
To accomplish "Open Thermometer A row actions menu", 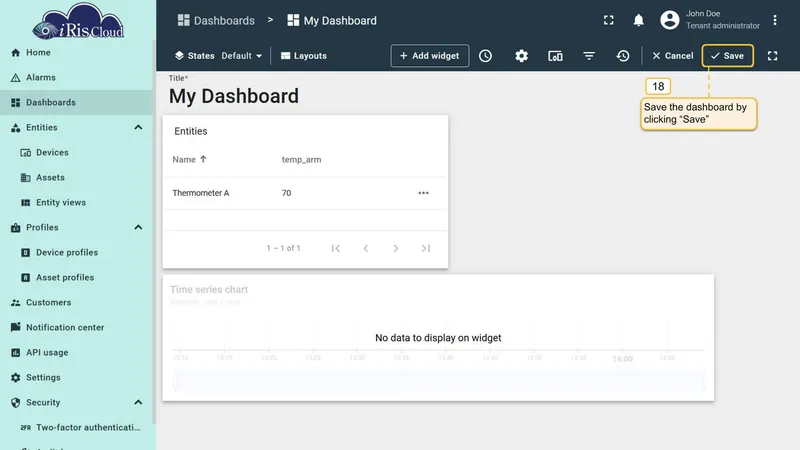I will (423, 193).
